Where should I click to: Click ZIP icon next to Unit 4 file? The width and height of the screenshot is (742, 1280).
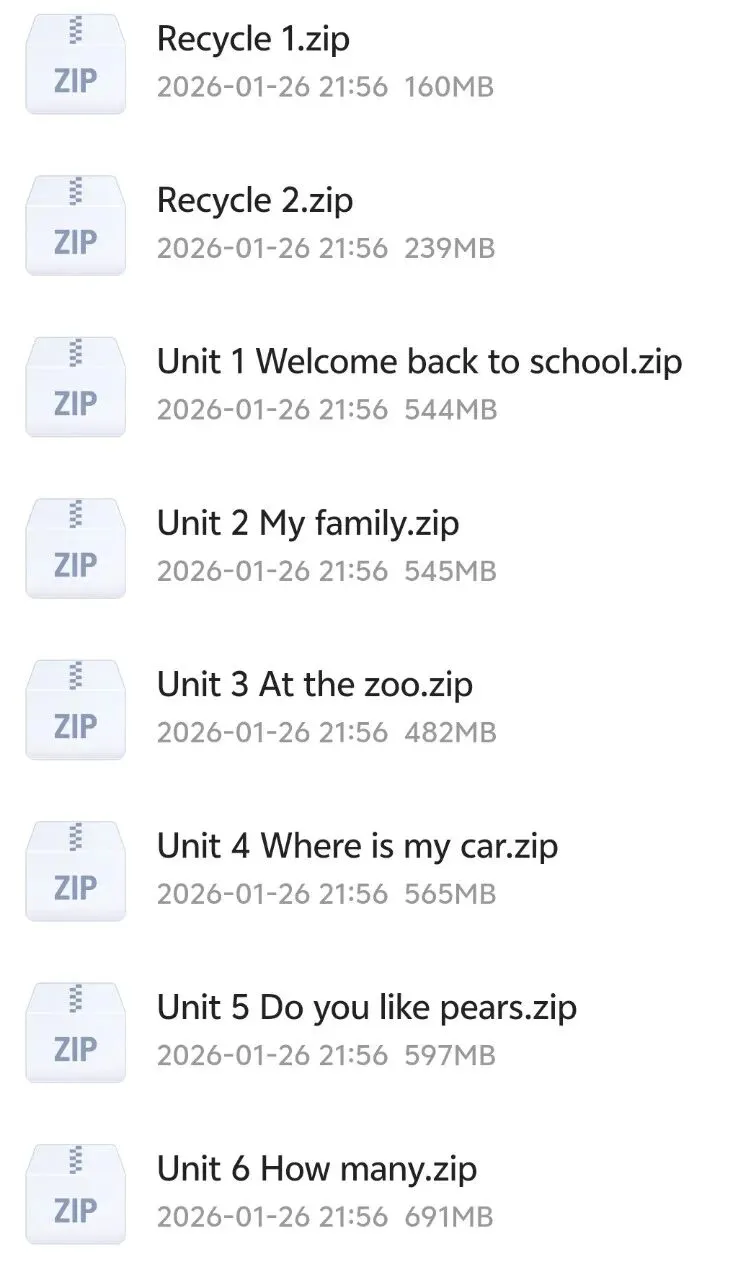click(75, 871)
